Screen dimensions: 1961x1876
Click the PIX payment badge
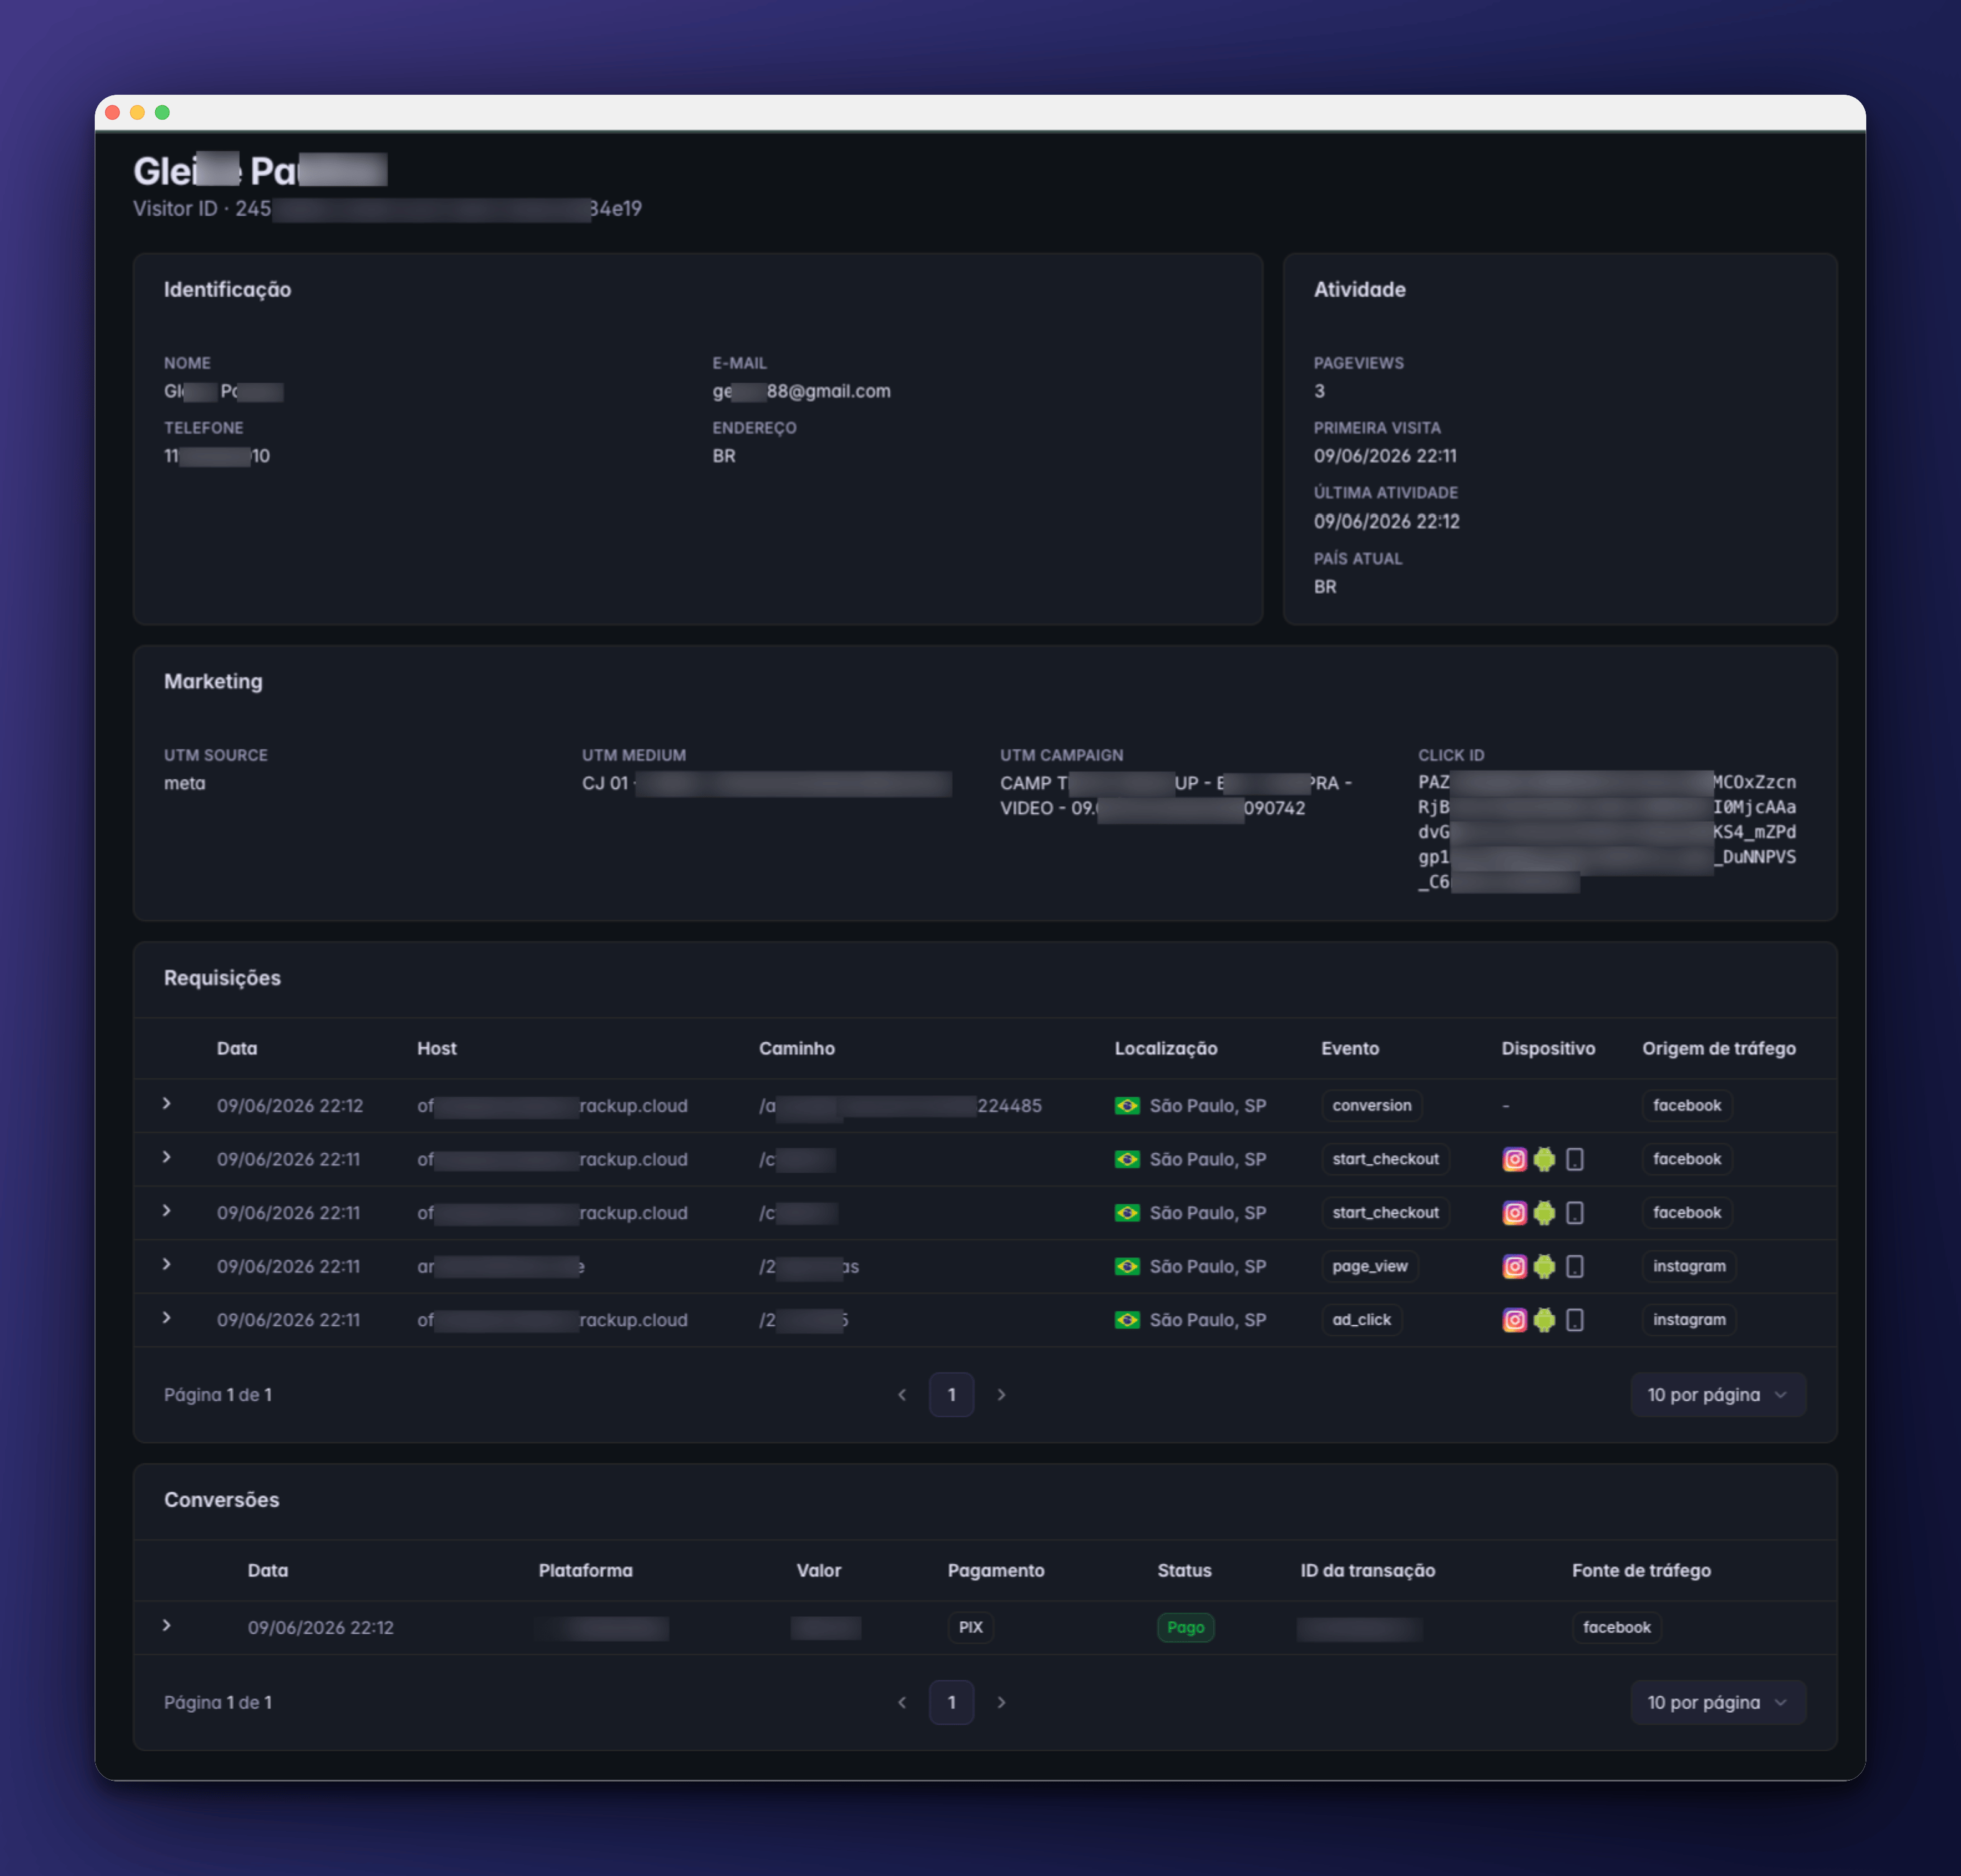[970, 1627]
